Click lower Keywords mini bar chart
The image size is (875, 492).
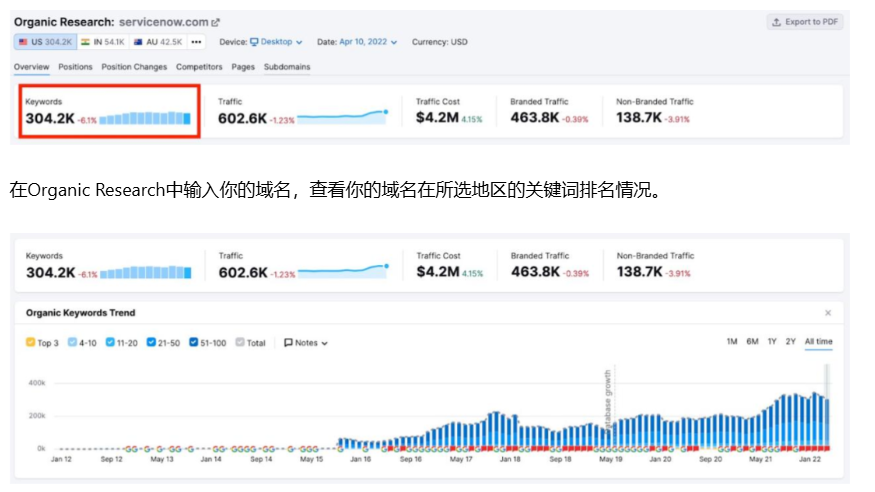click(x=146, y=272)
